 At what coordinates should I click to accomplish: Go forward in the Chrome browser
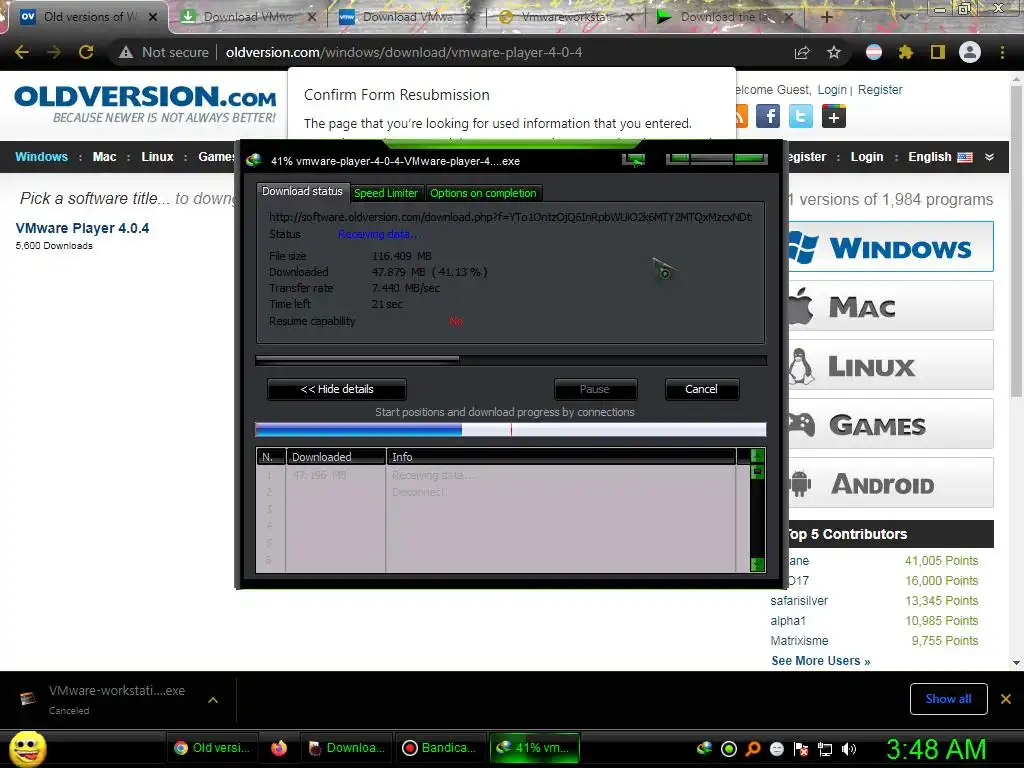click(x=54, y=52)
